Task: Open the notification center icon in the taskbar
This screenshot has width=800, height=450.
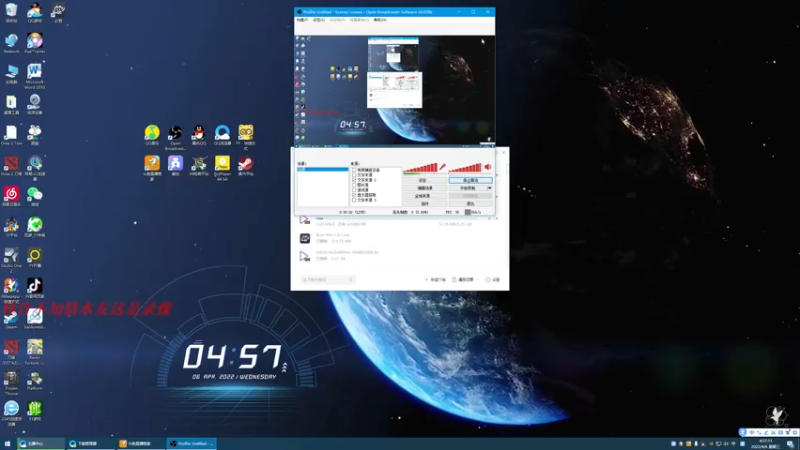Action: 790,444
